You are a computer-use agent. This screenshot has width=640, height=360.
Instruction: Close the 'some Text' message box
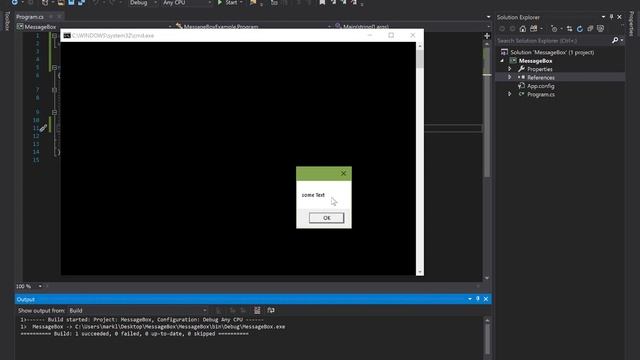343,173
